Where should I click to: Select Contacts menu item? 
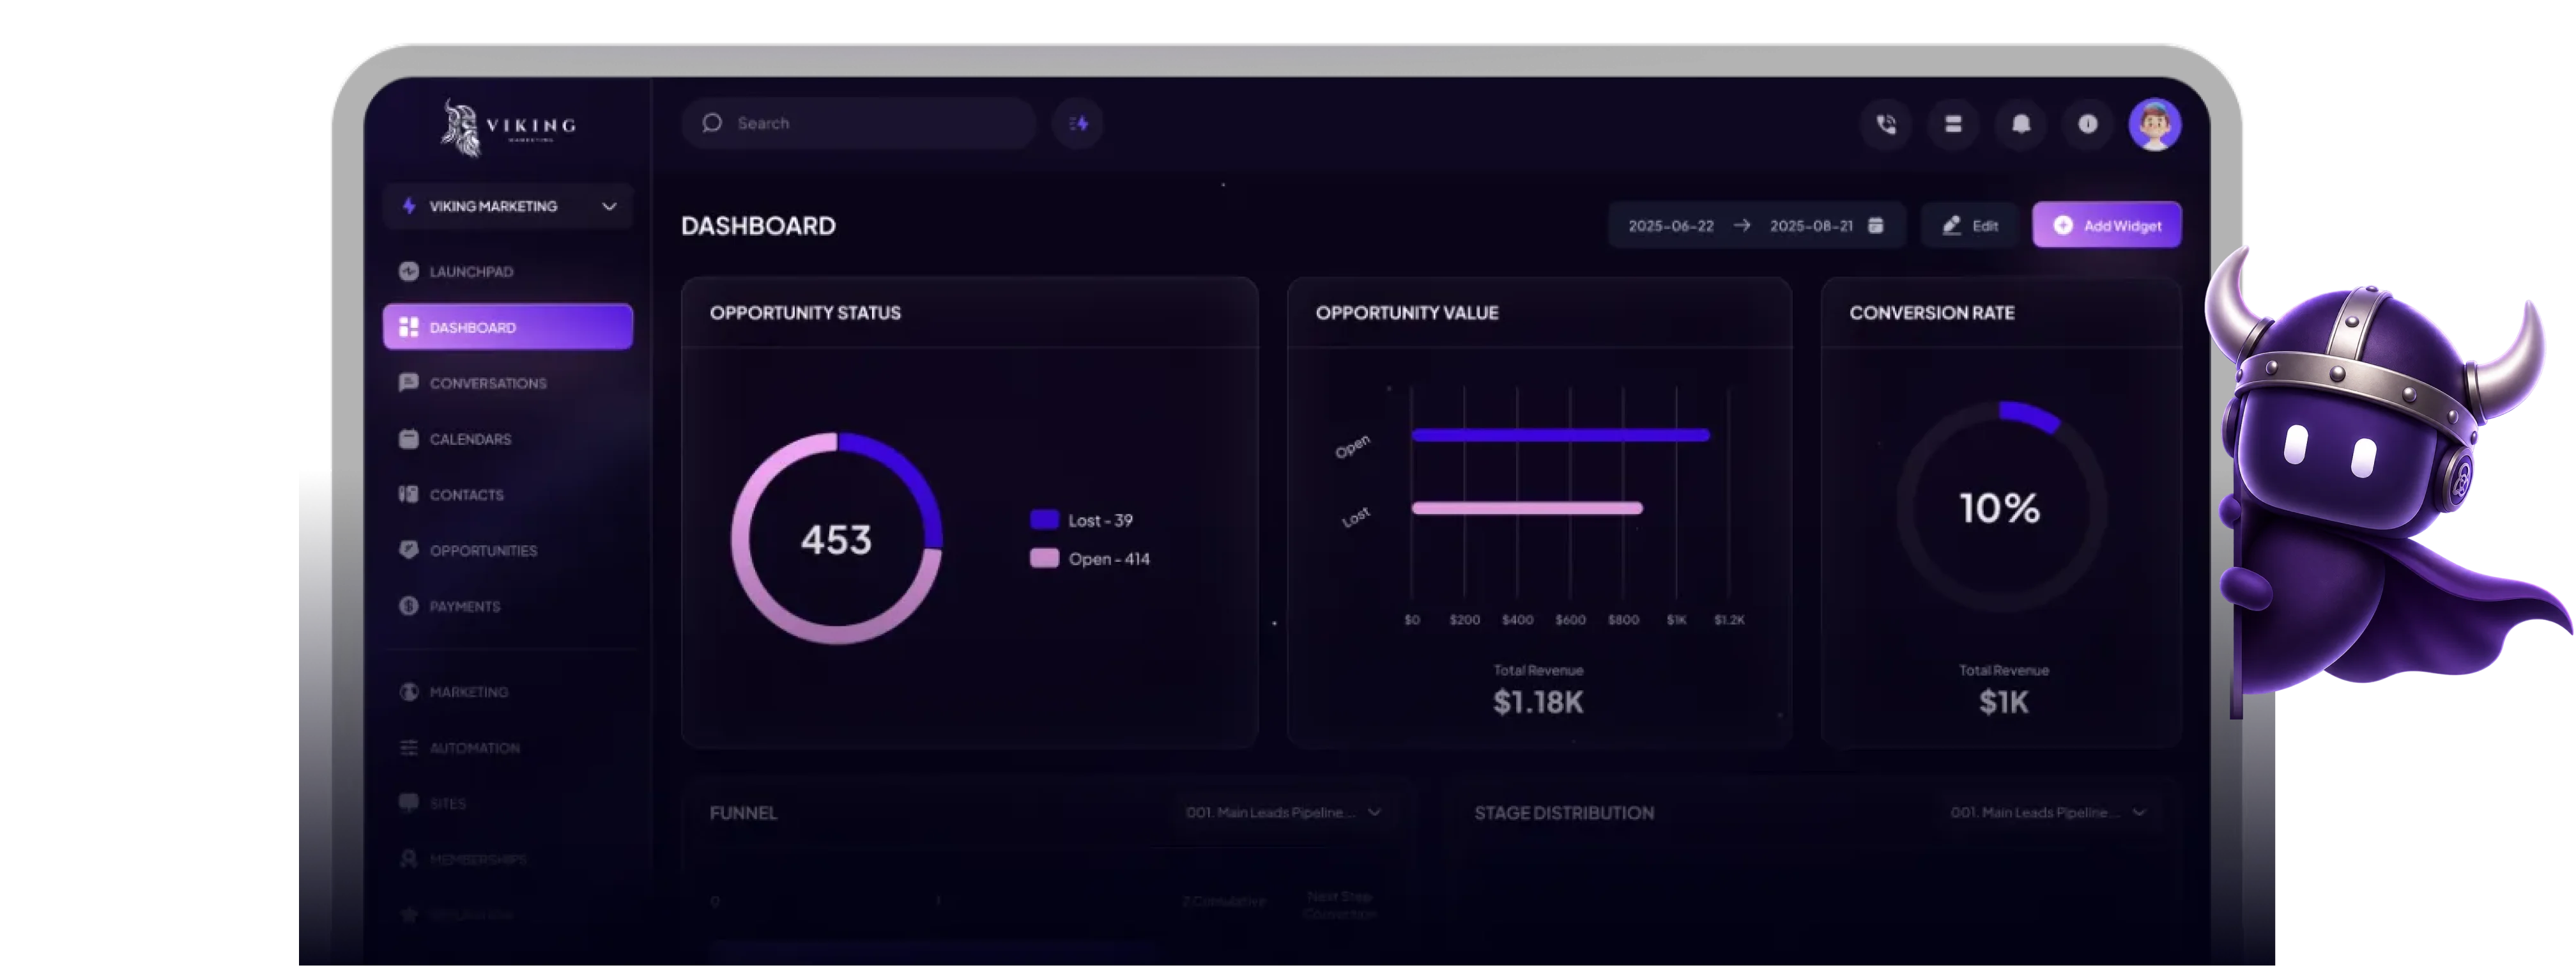[508, 494]
